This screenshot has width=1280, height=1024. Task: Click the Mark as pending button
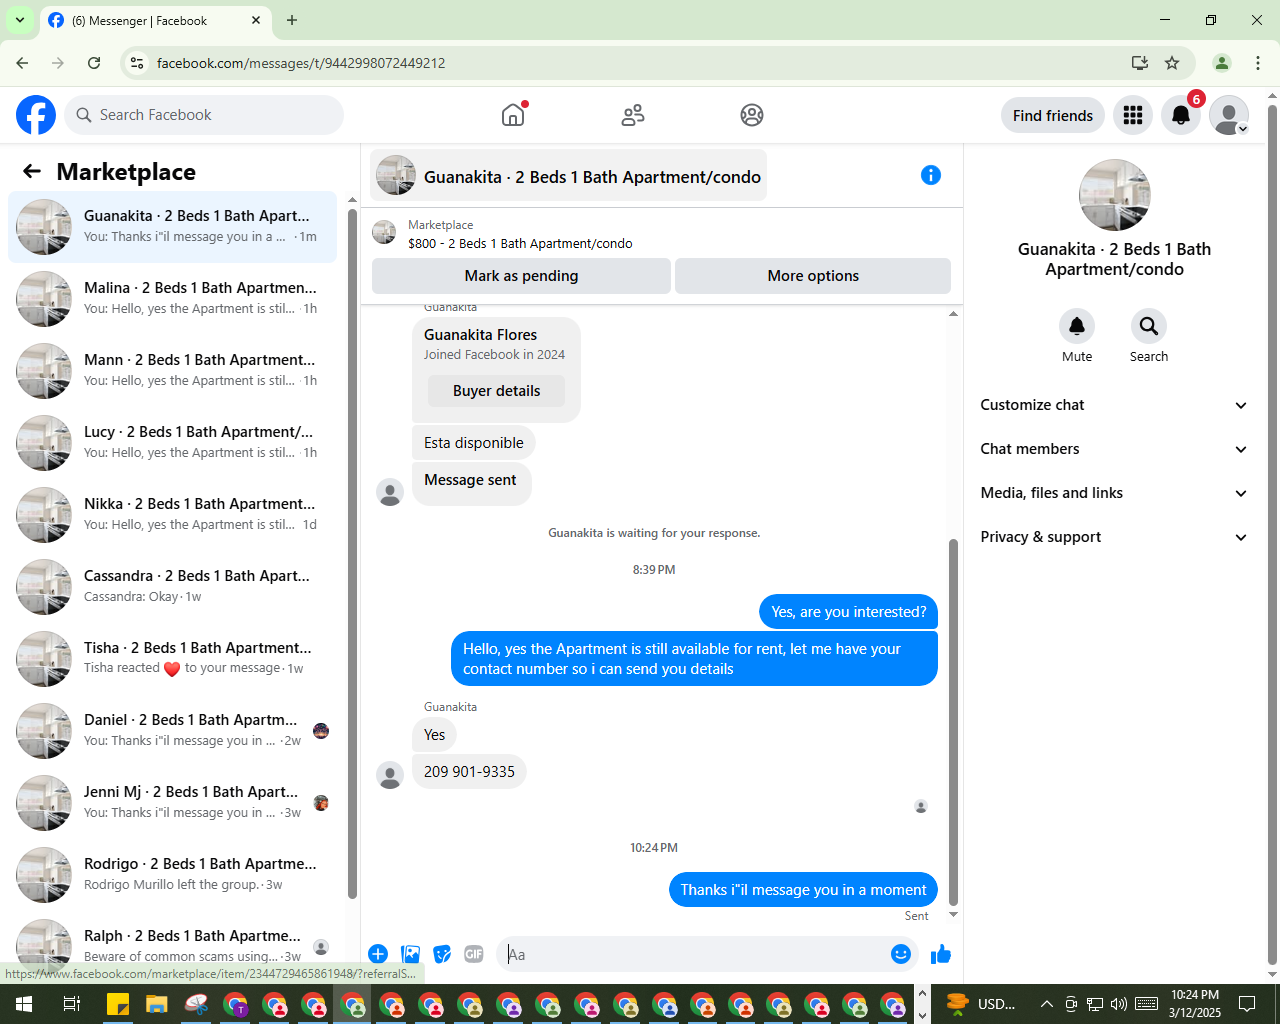521,276
